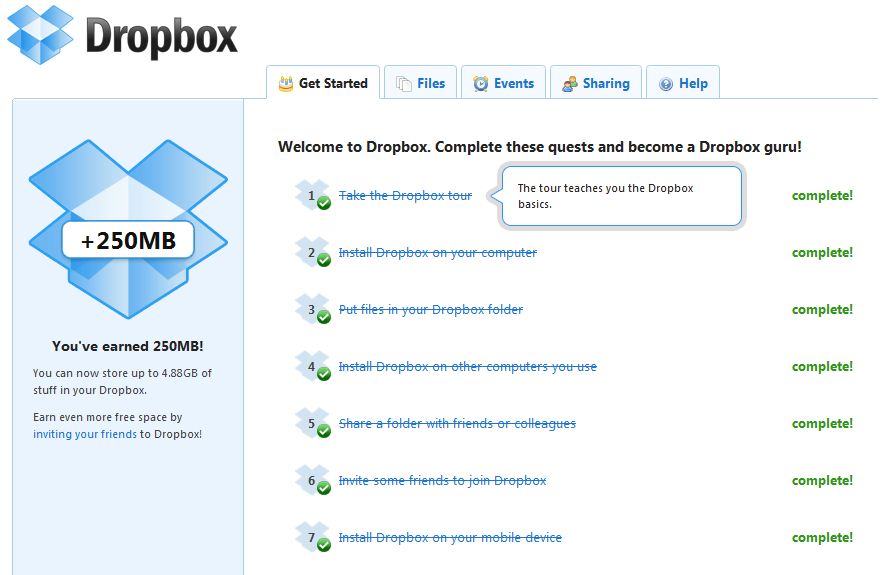Open 'Install Dropbox on other computers you use'
Screen dimensions: 890x575
468,367
